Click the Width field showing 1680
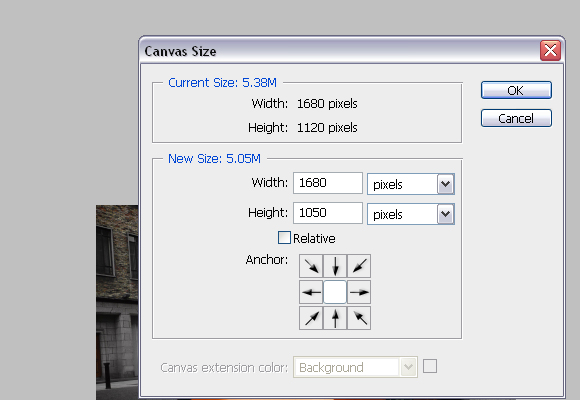The width and height of the screenshot is (580, 400). [x=328, y=183]
